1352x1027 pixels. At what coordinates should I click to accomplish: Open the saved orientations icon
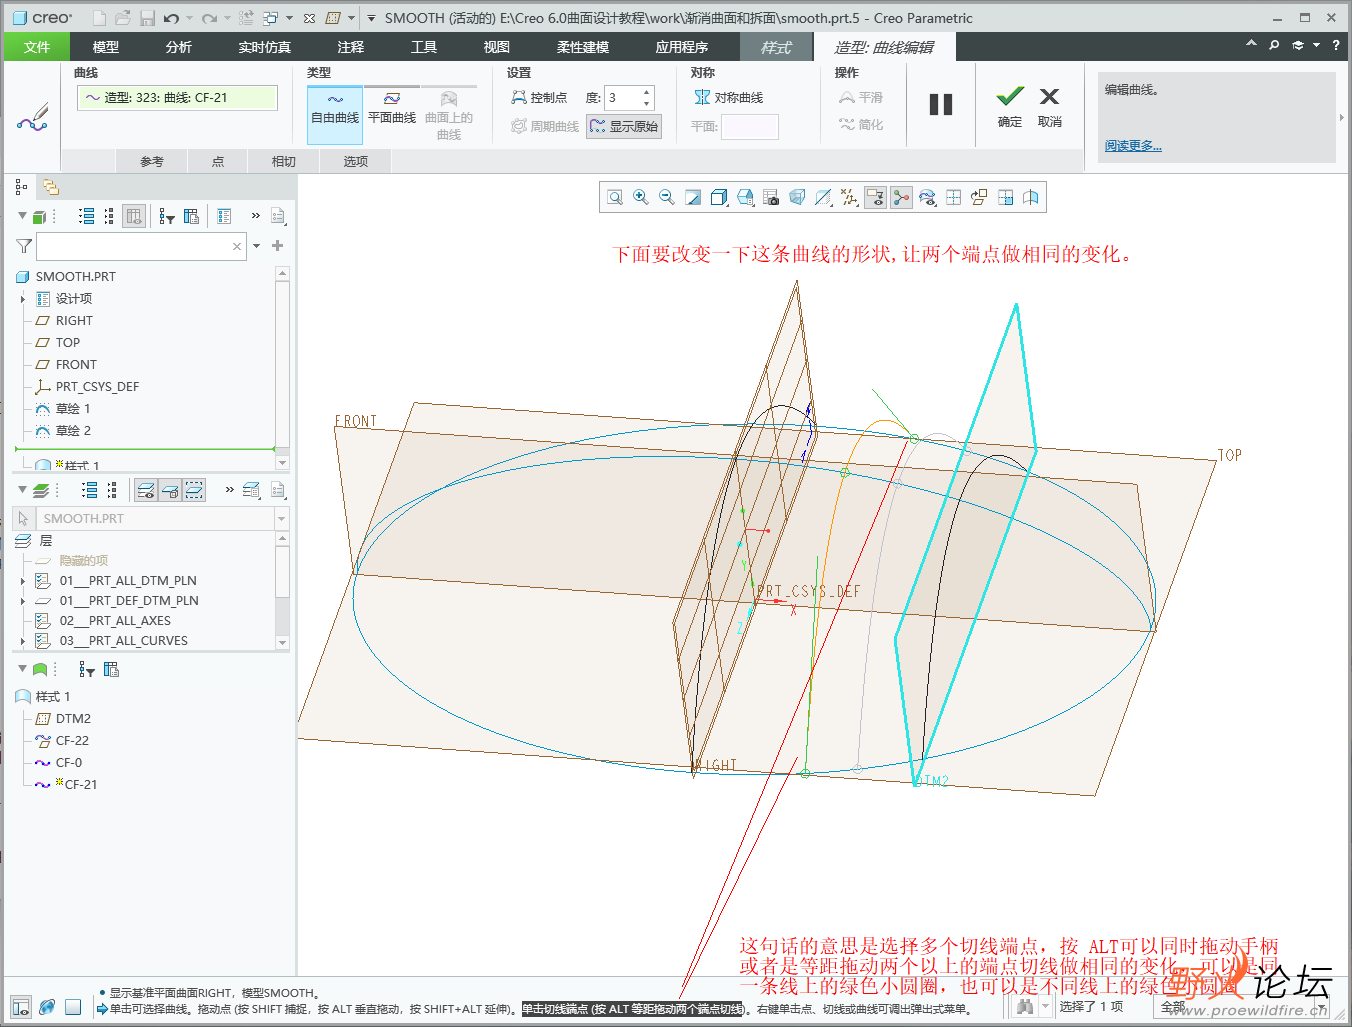pos(745,198)
